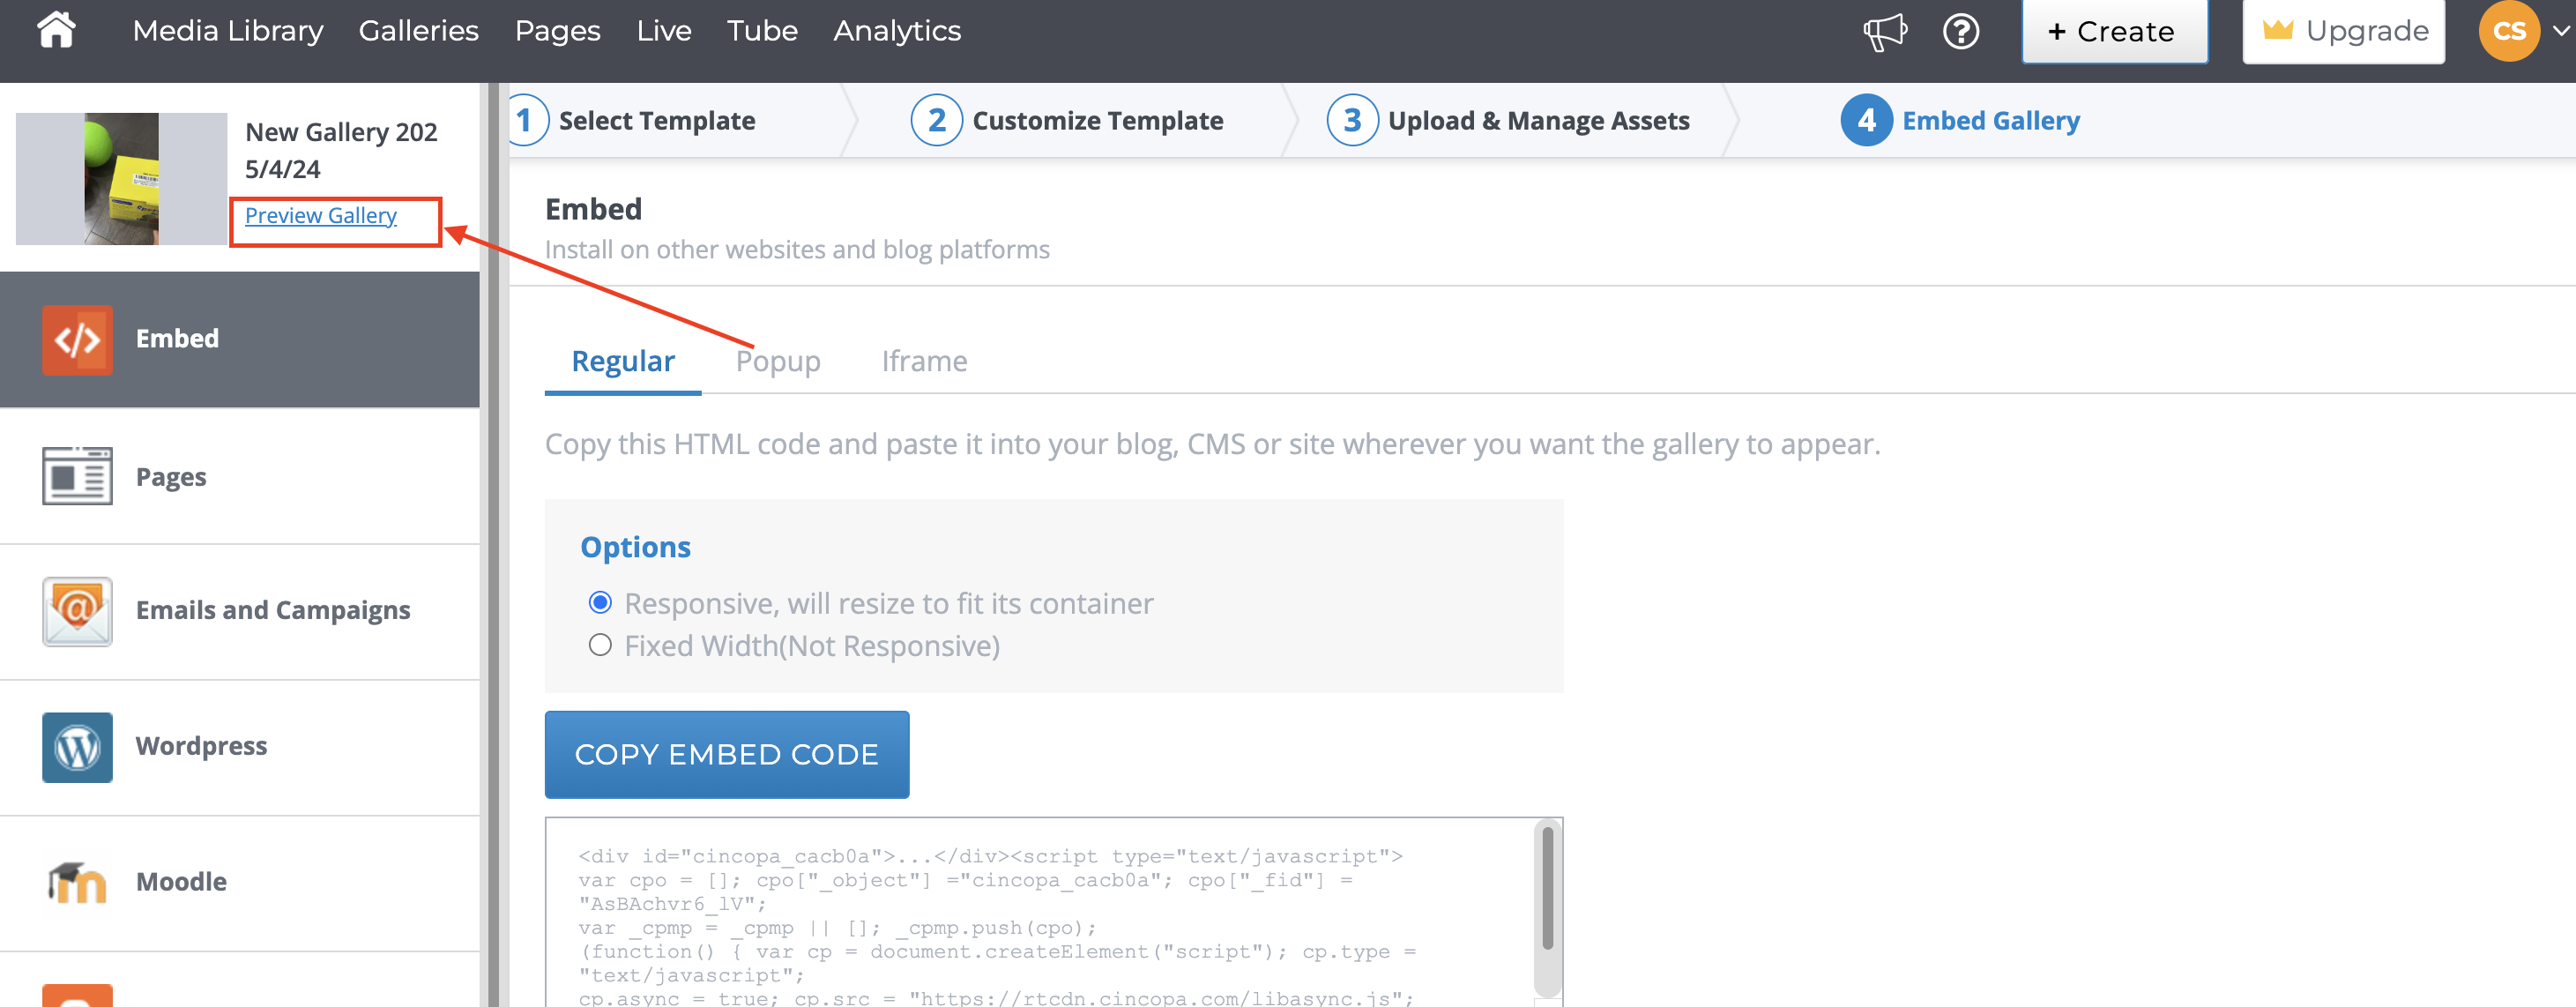Open Tube menu
This screenshot has height=1007, width=2576.
coord(762,31)
